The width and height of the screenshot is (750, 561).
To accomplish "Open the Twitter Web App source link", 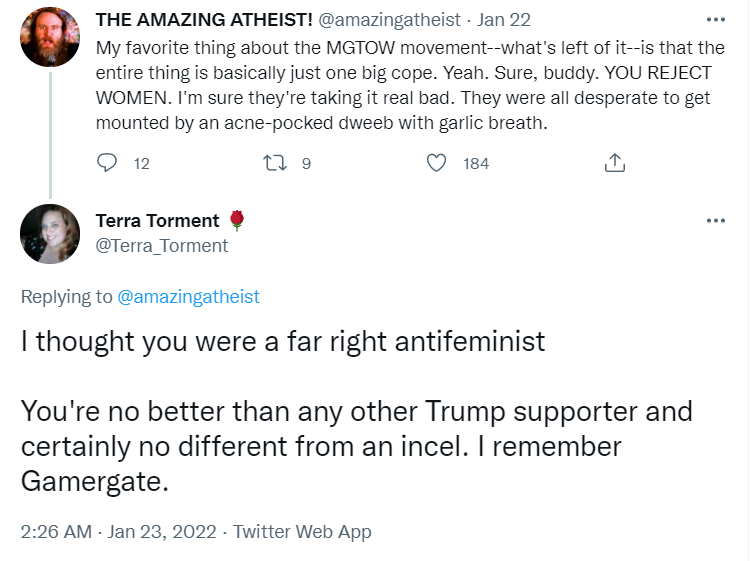I will pos(302,531).
